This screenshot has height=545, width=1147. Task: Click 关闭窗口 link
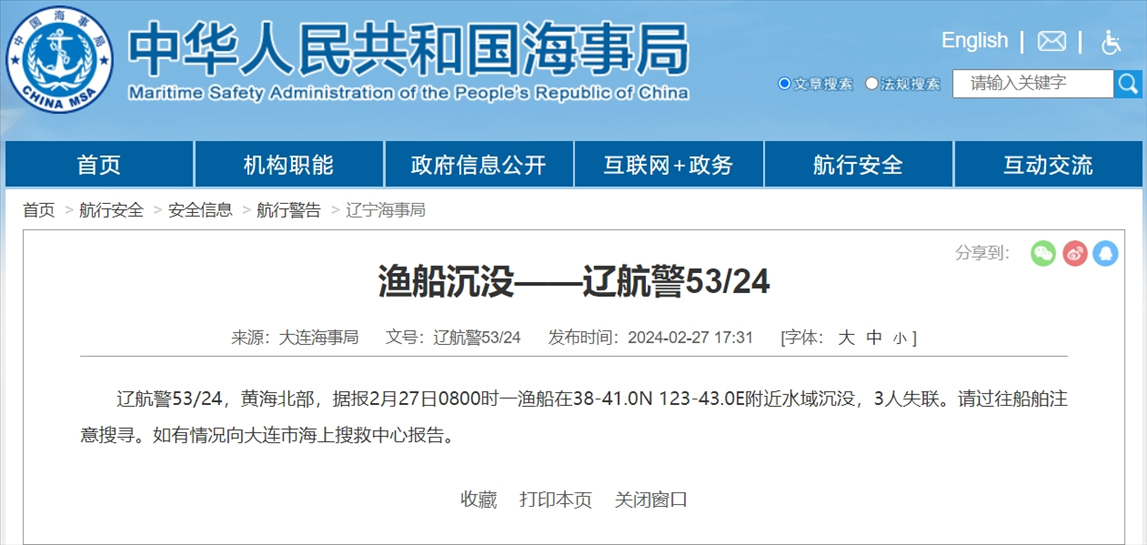pyautogui.click(x=651, y=499)
